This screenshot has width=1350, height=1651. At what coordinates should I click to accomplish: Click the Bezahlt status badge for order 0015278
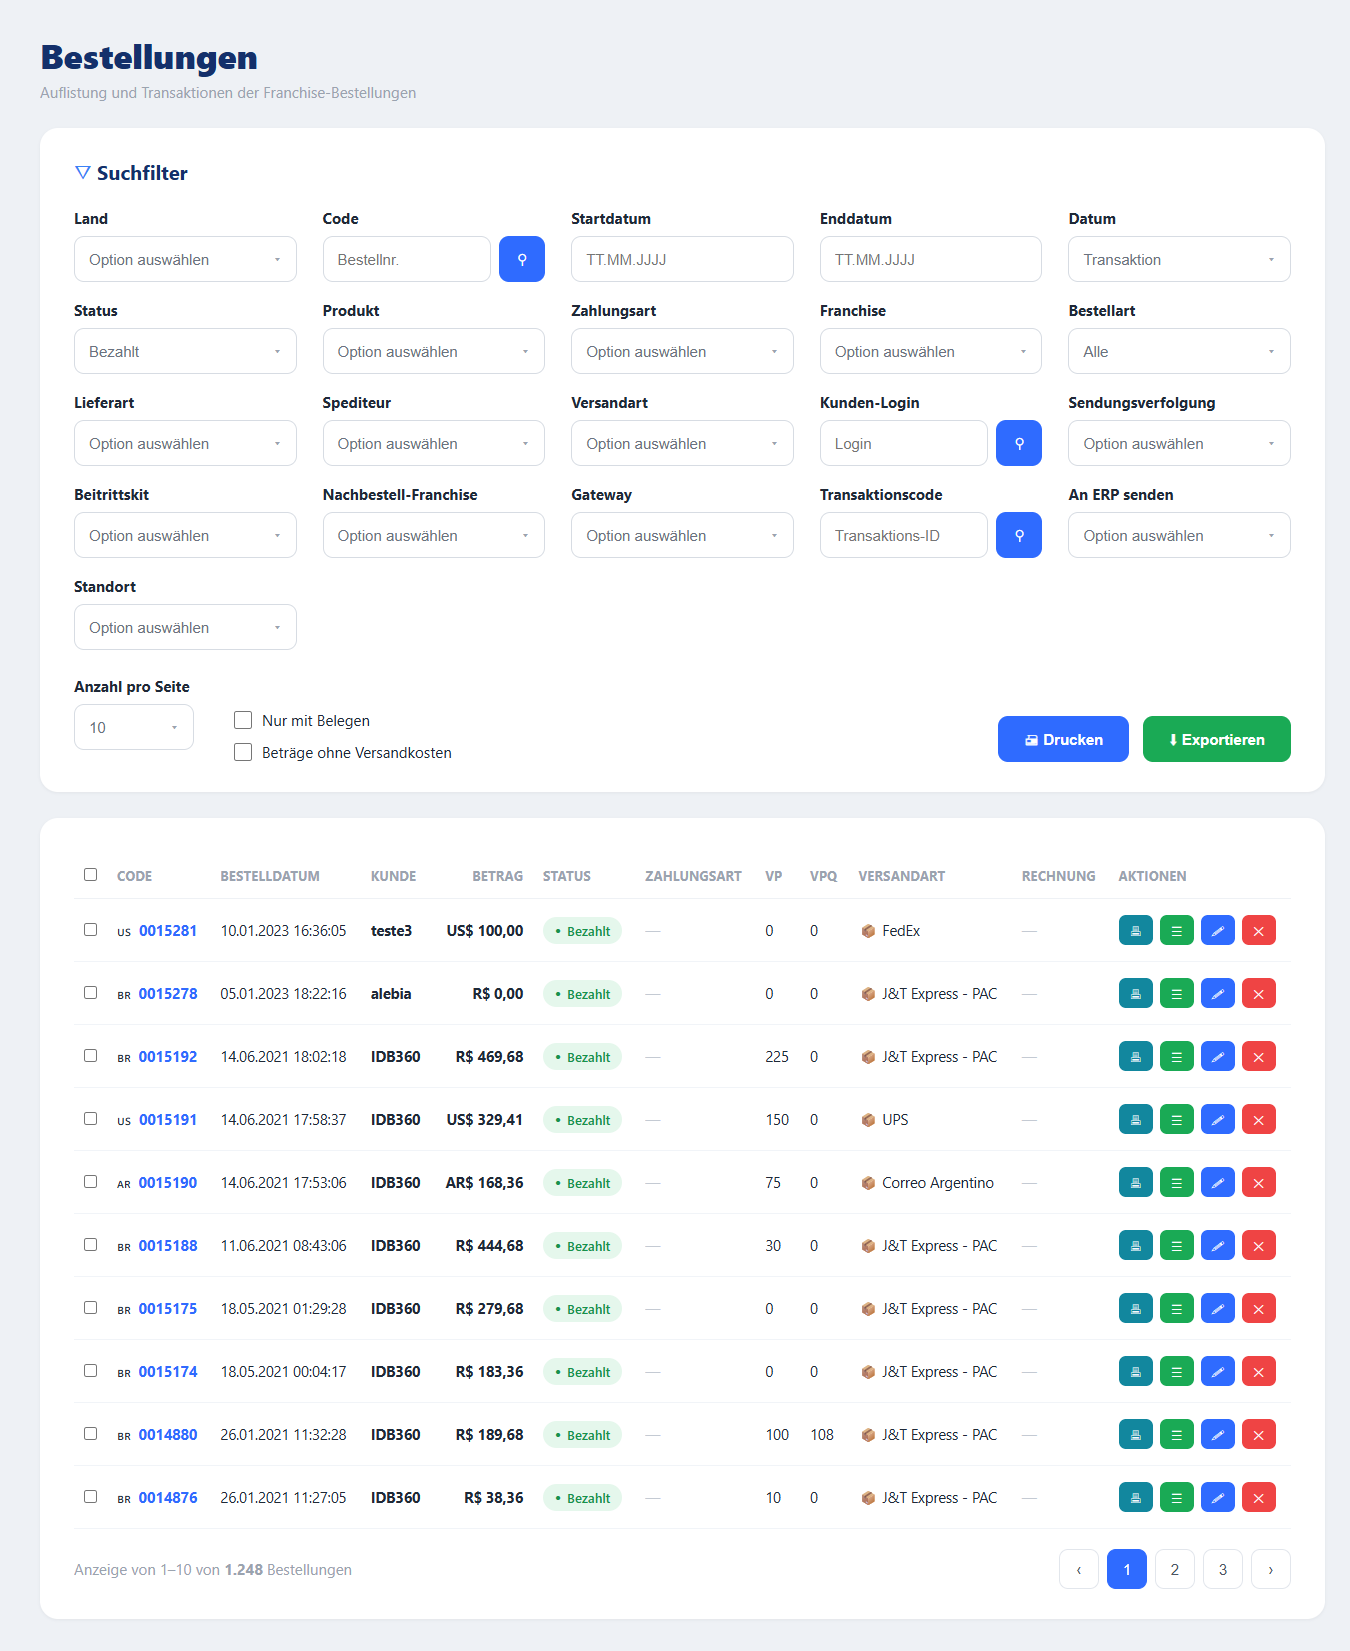point(582,994)
